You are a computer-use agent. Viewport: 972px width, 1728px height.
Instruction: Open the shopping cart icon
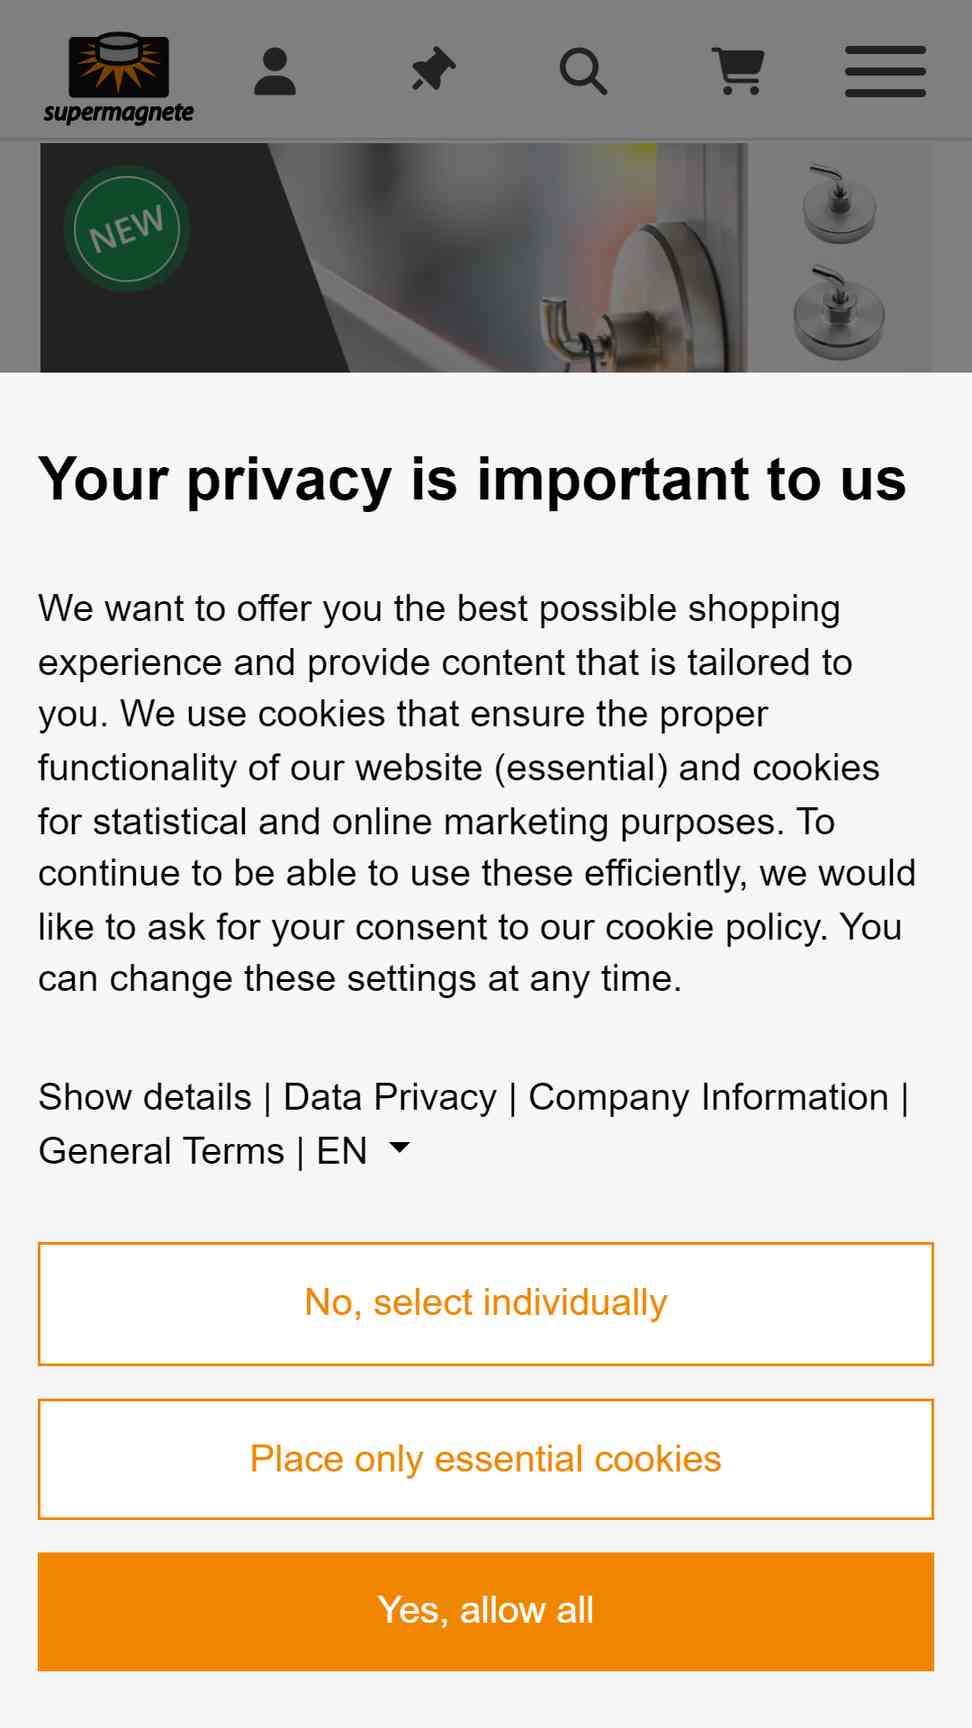[x=738, y=72]
